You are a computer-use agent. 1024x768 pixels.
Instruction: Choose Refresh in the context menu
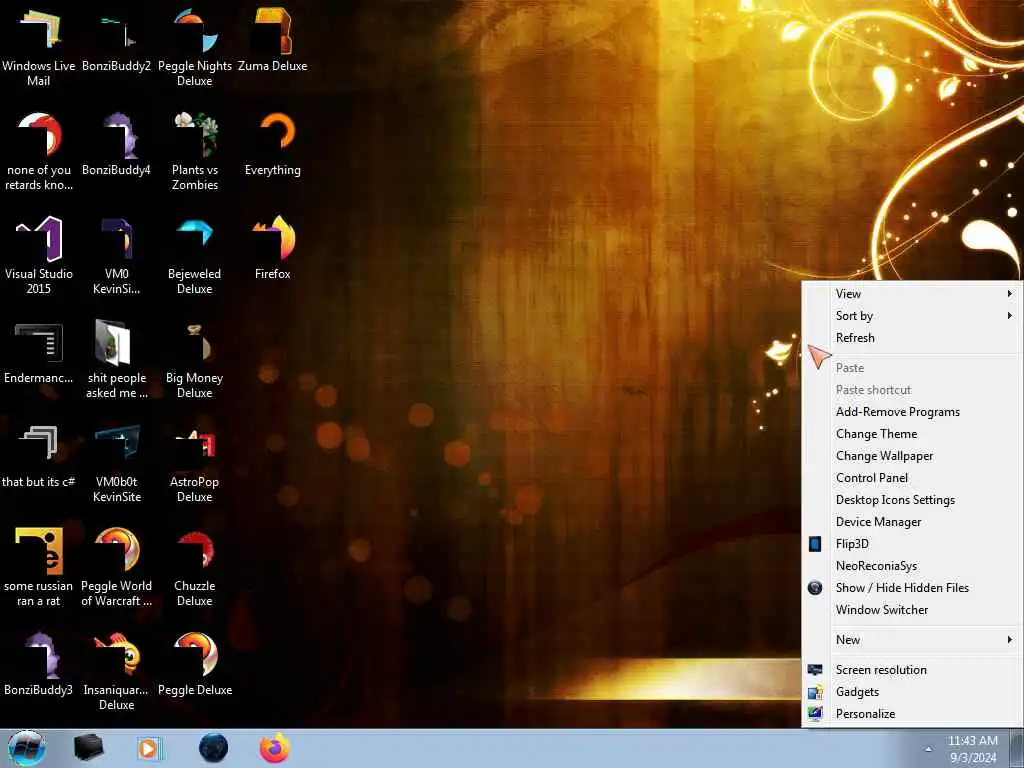click(912, 338)
